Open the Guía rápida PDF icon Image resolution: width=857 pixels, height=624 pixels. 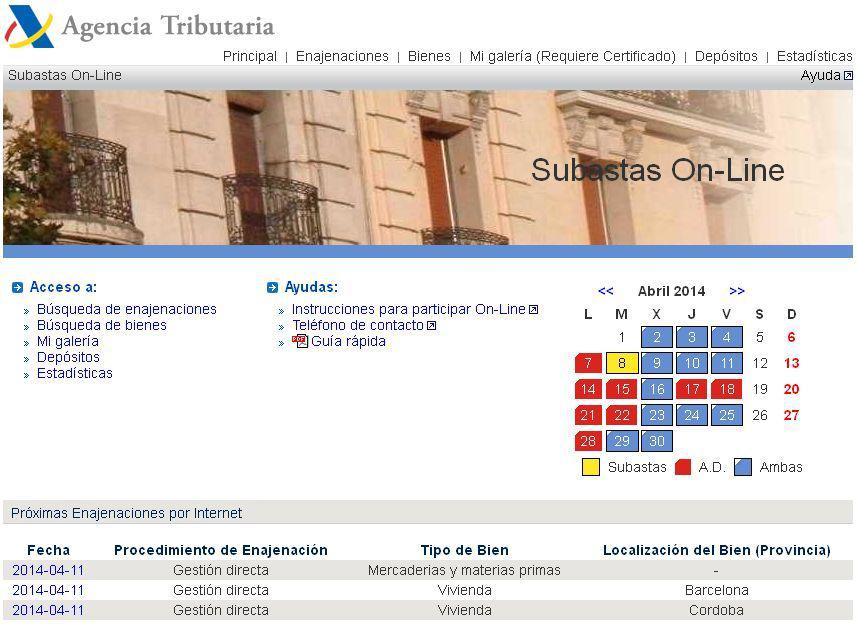[x=300, y=341]
